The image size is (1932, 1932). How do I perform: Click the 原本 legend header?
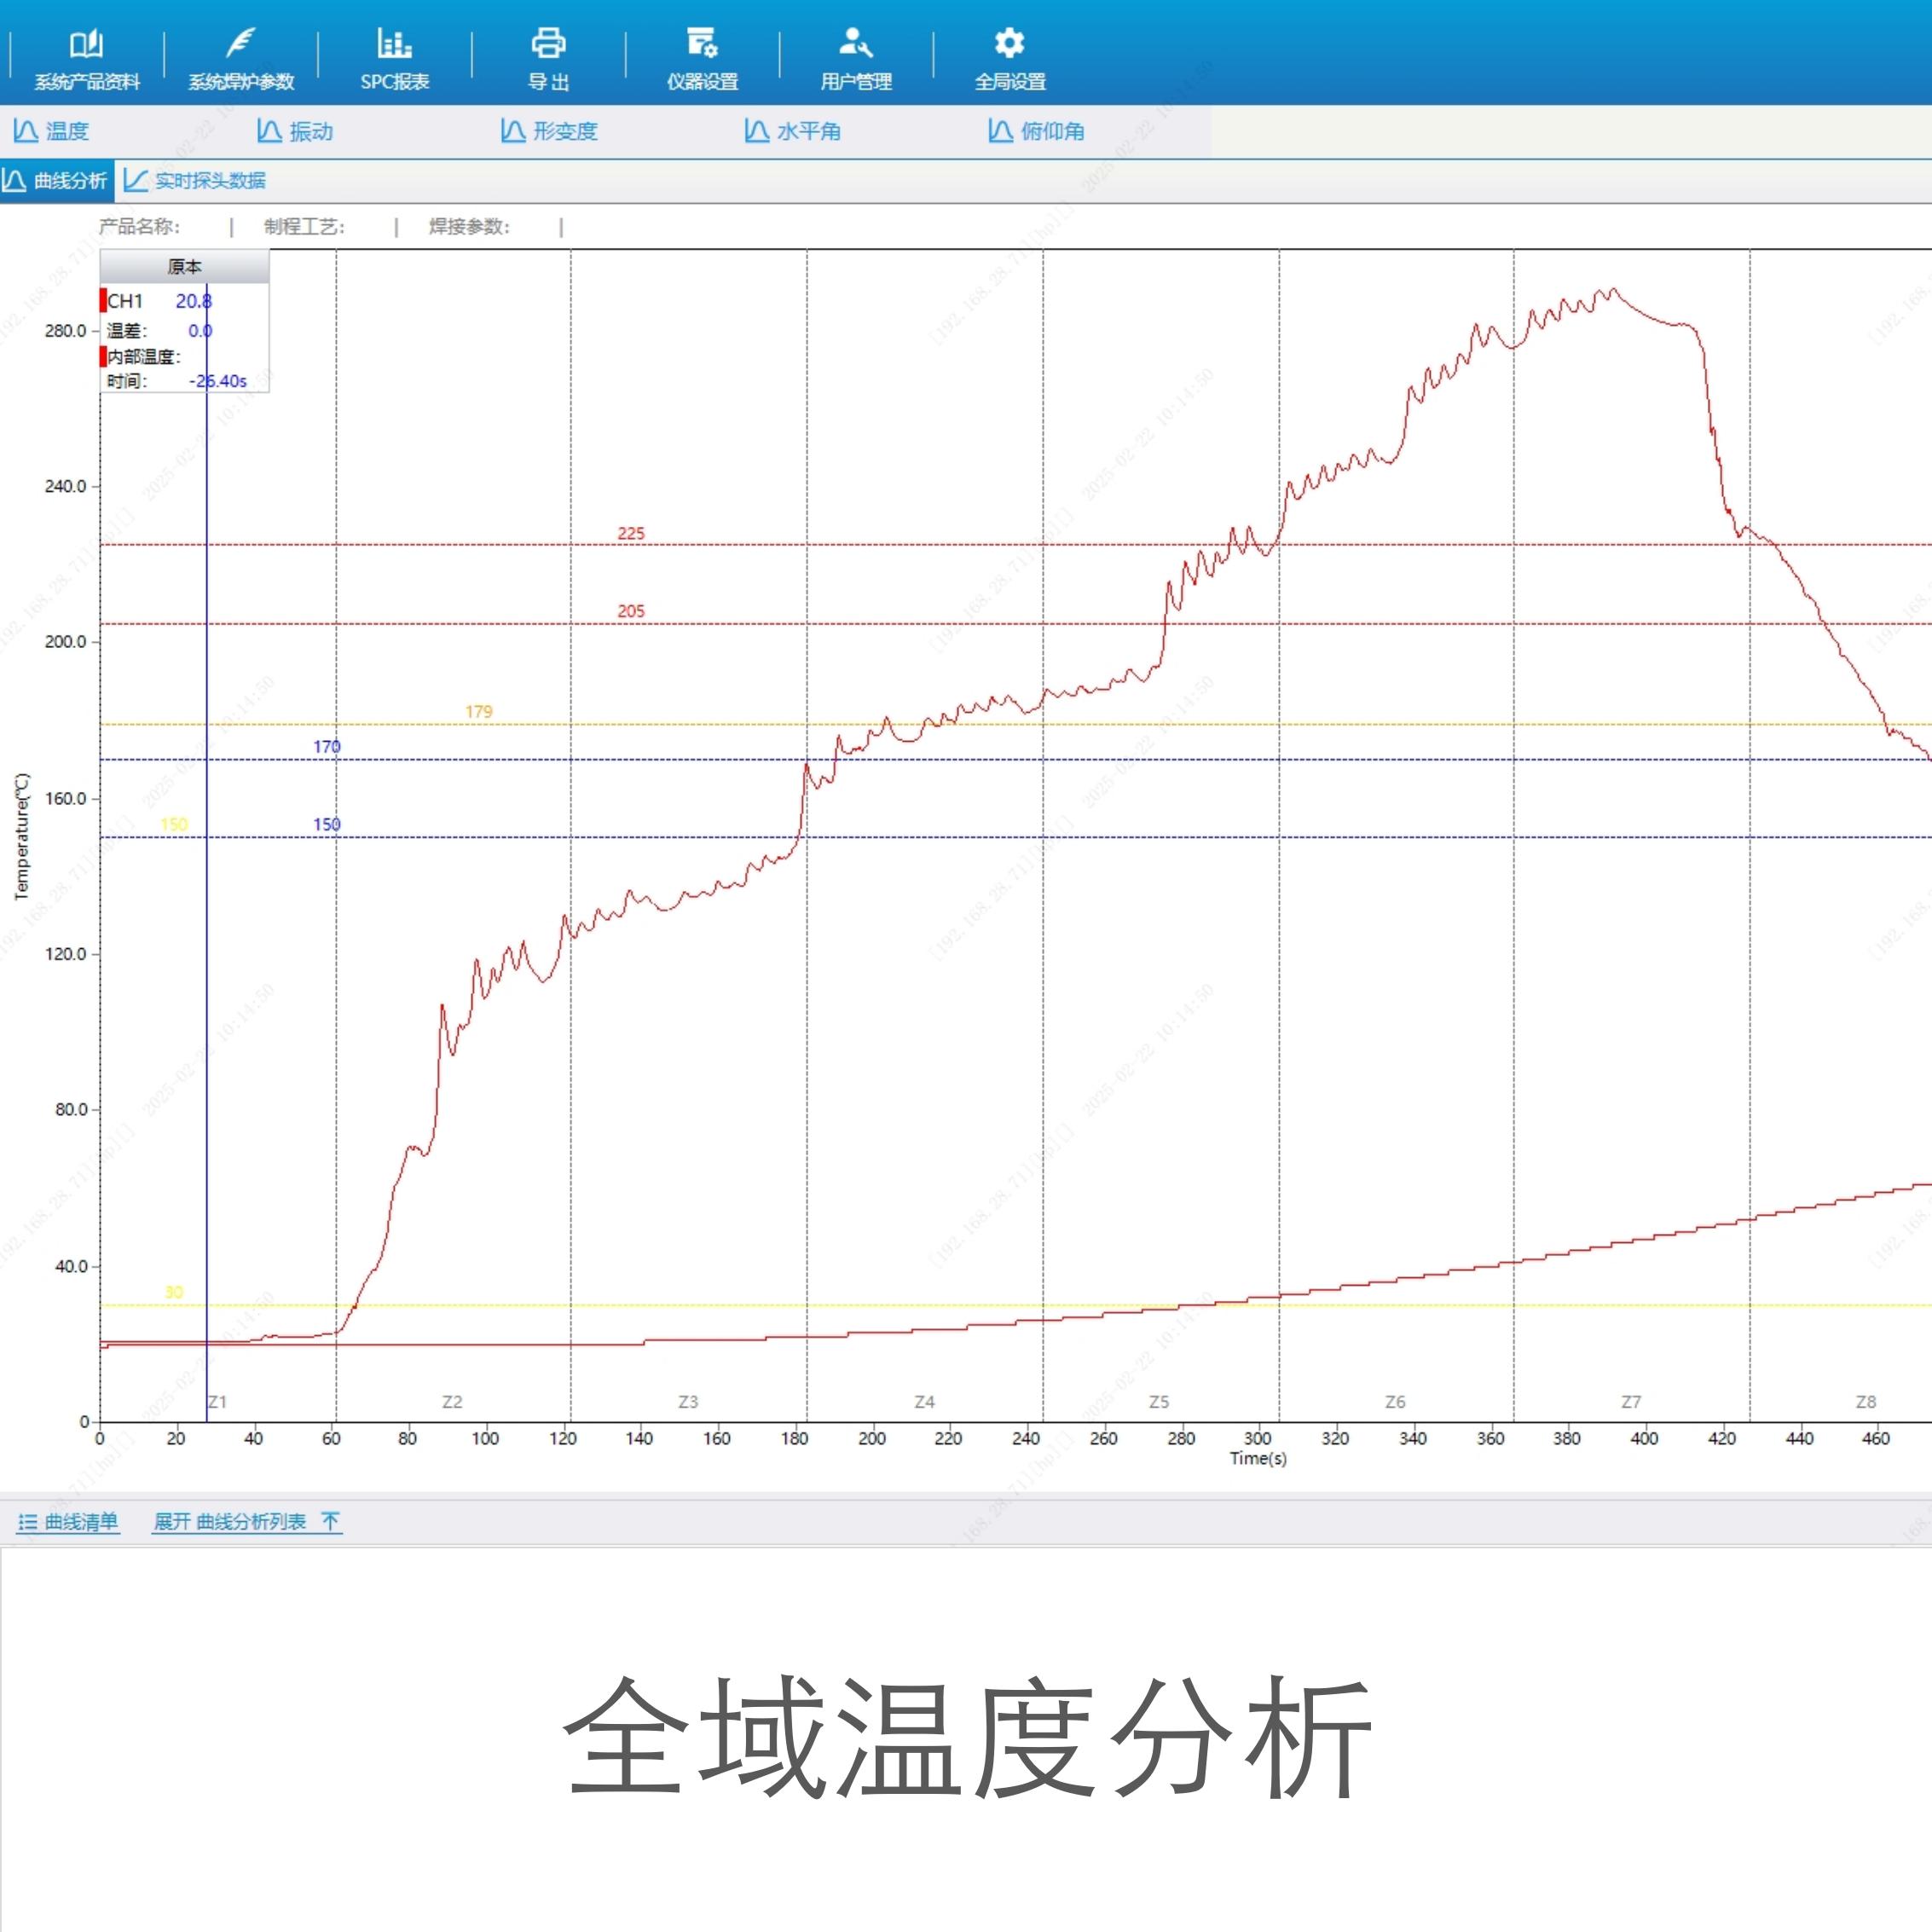184,266
